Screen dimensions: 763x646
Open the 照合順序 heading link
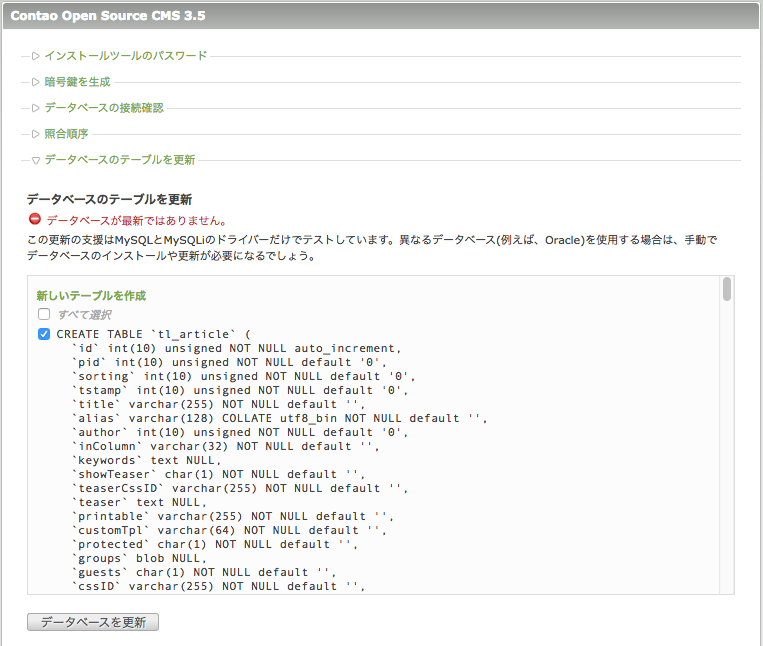click(x=66, y=134)
